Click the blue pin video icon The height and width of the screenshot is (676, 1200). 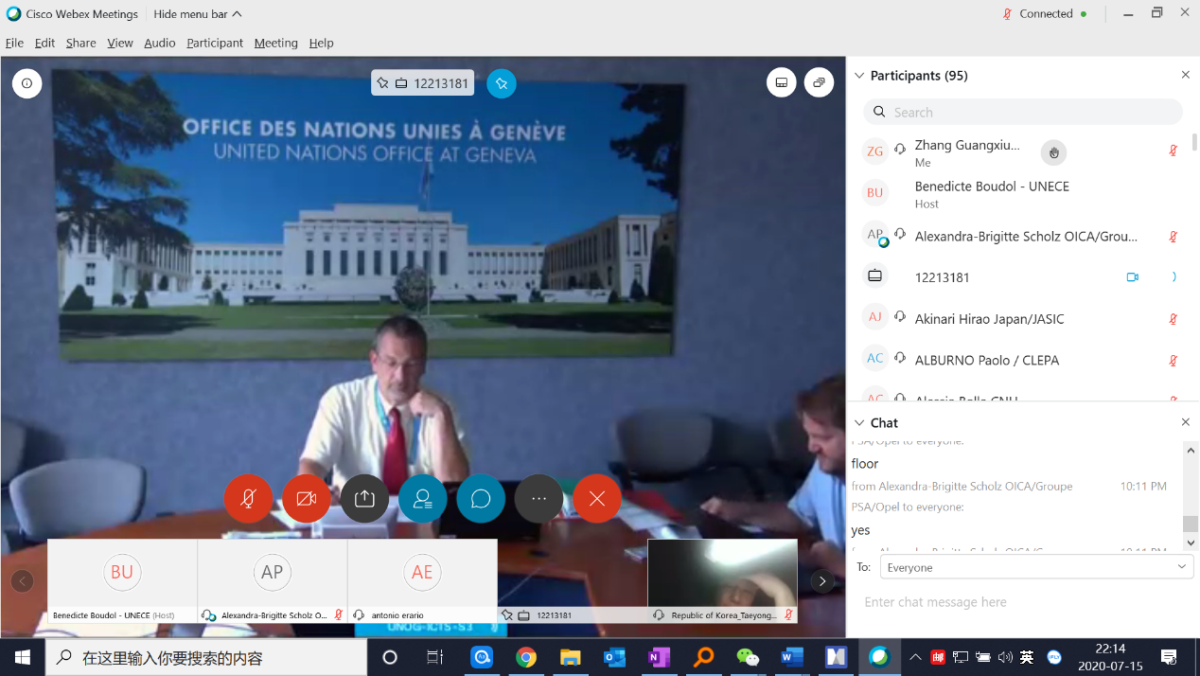click(501, 83)
